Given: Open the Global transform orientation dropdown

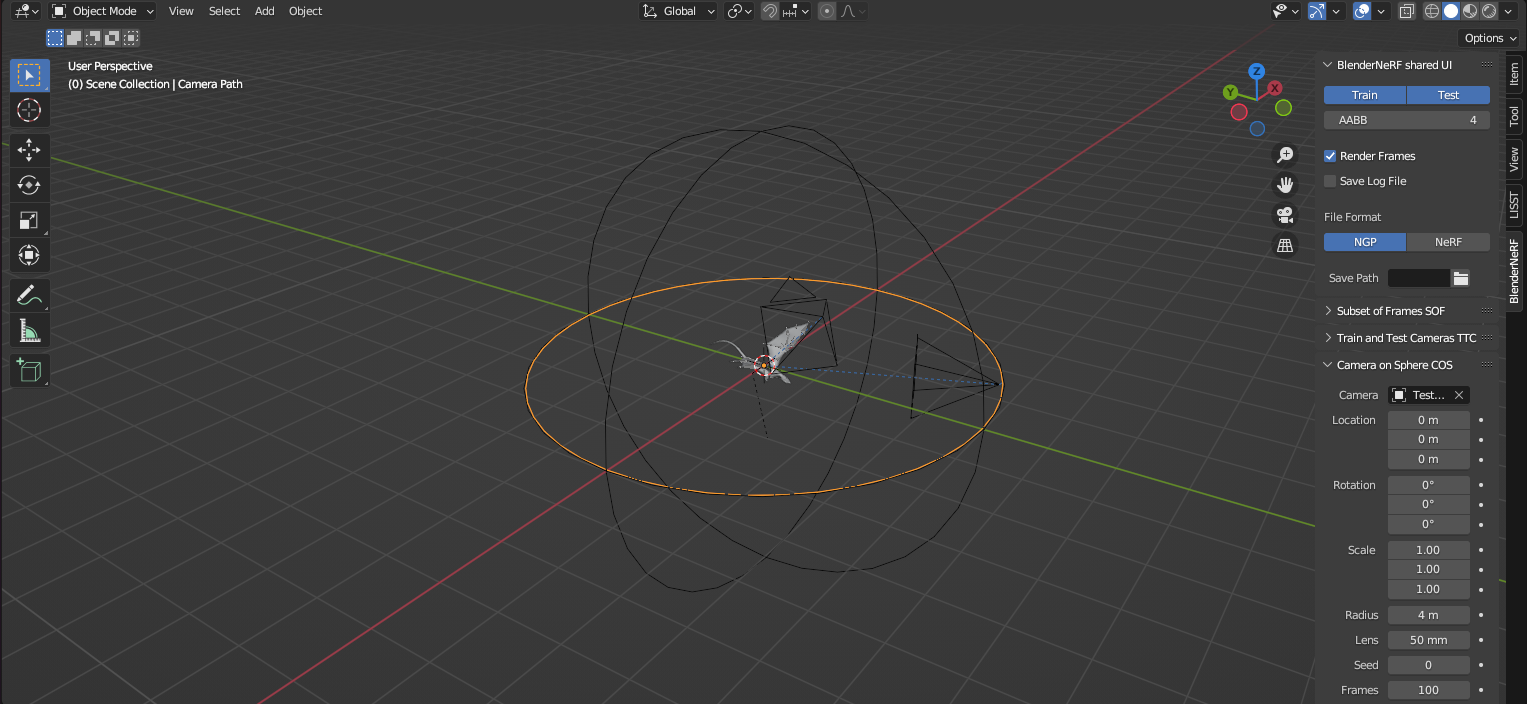Looking at the screenshot, I should [678, 11].
